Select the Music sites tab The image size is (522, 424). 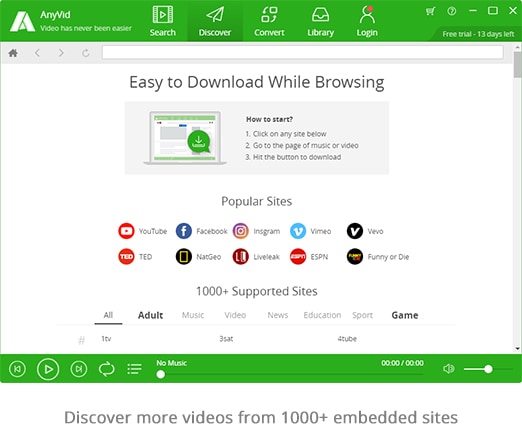pyautogui.click(x=193, y=315)
